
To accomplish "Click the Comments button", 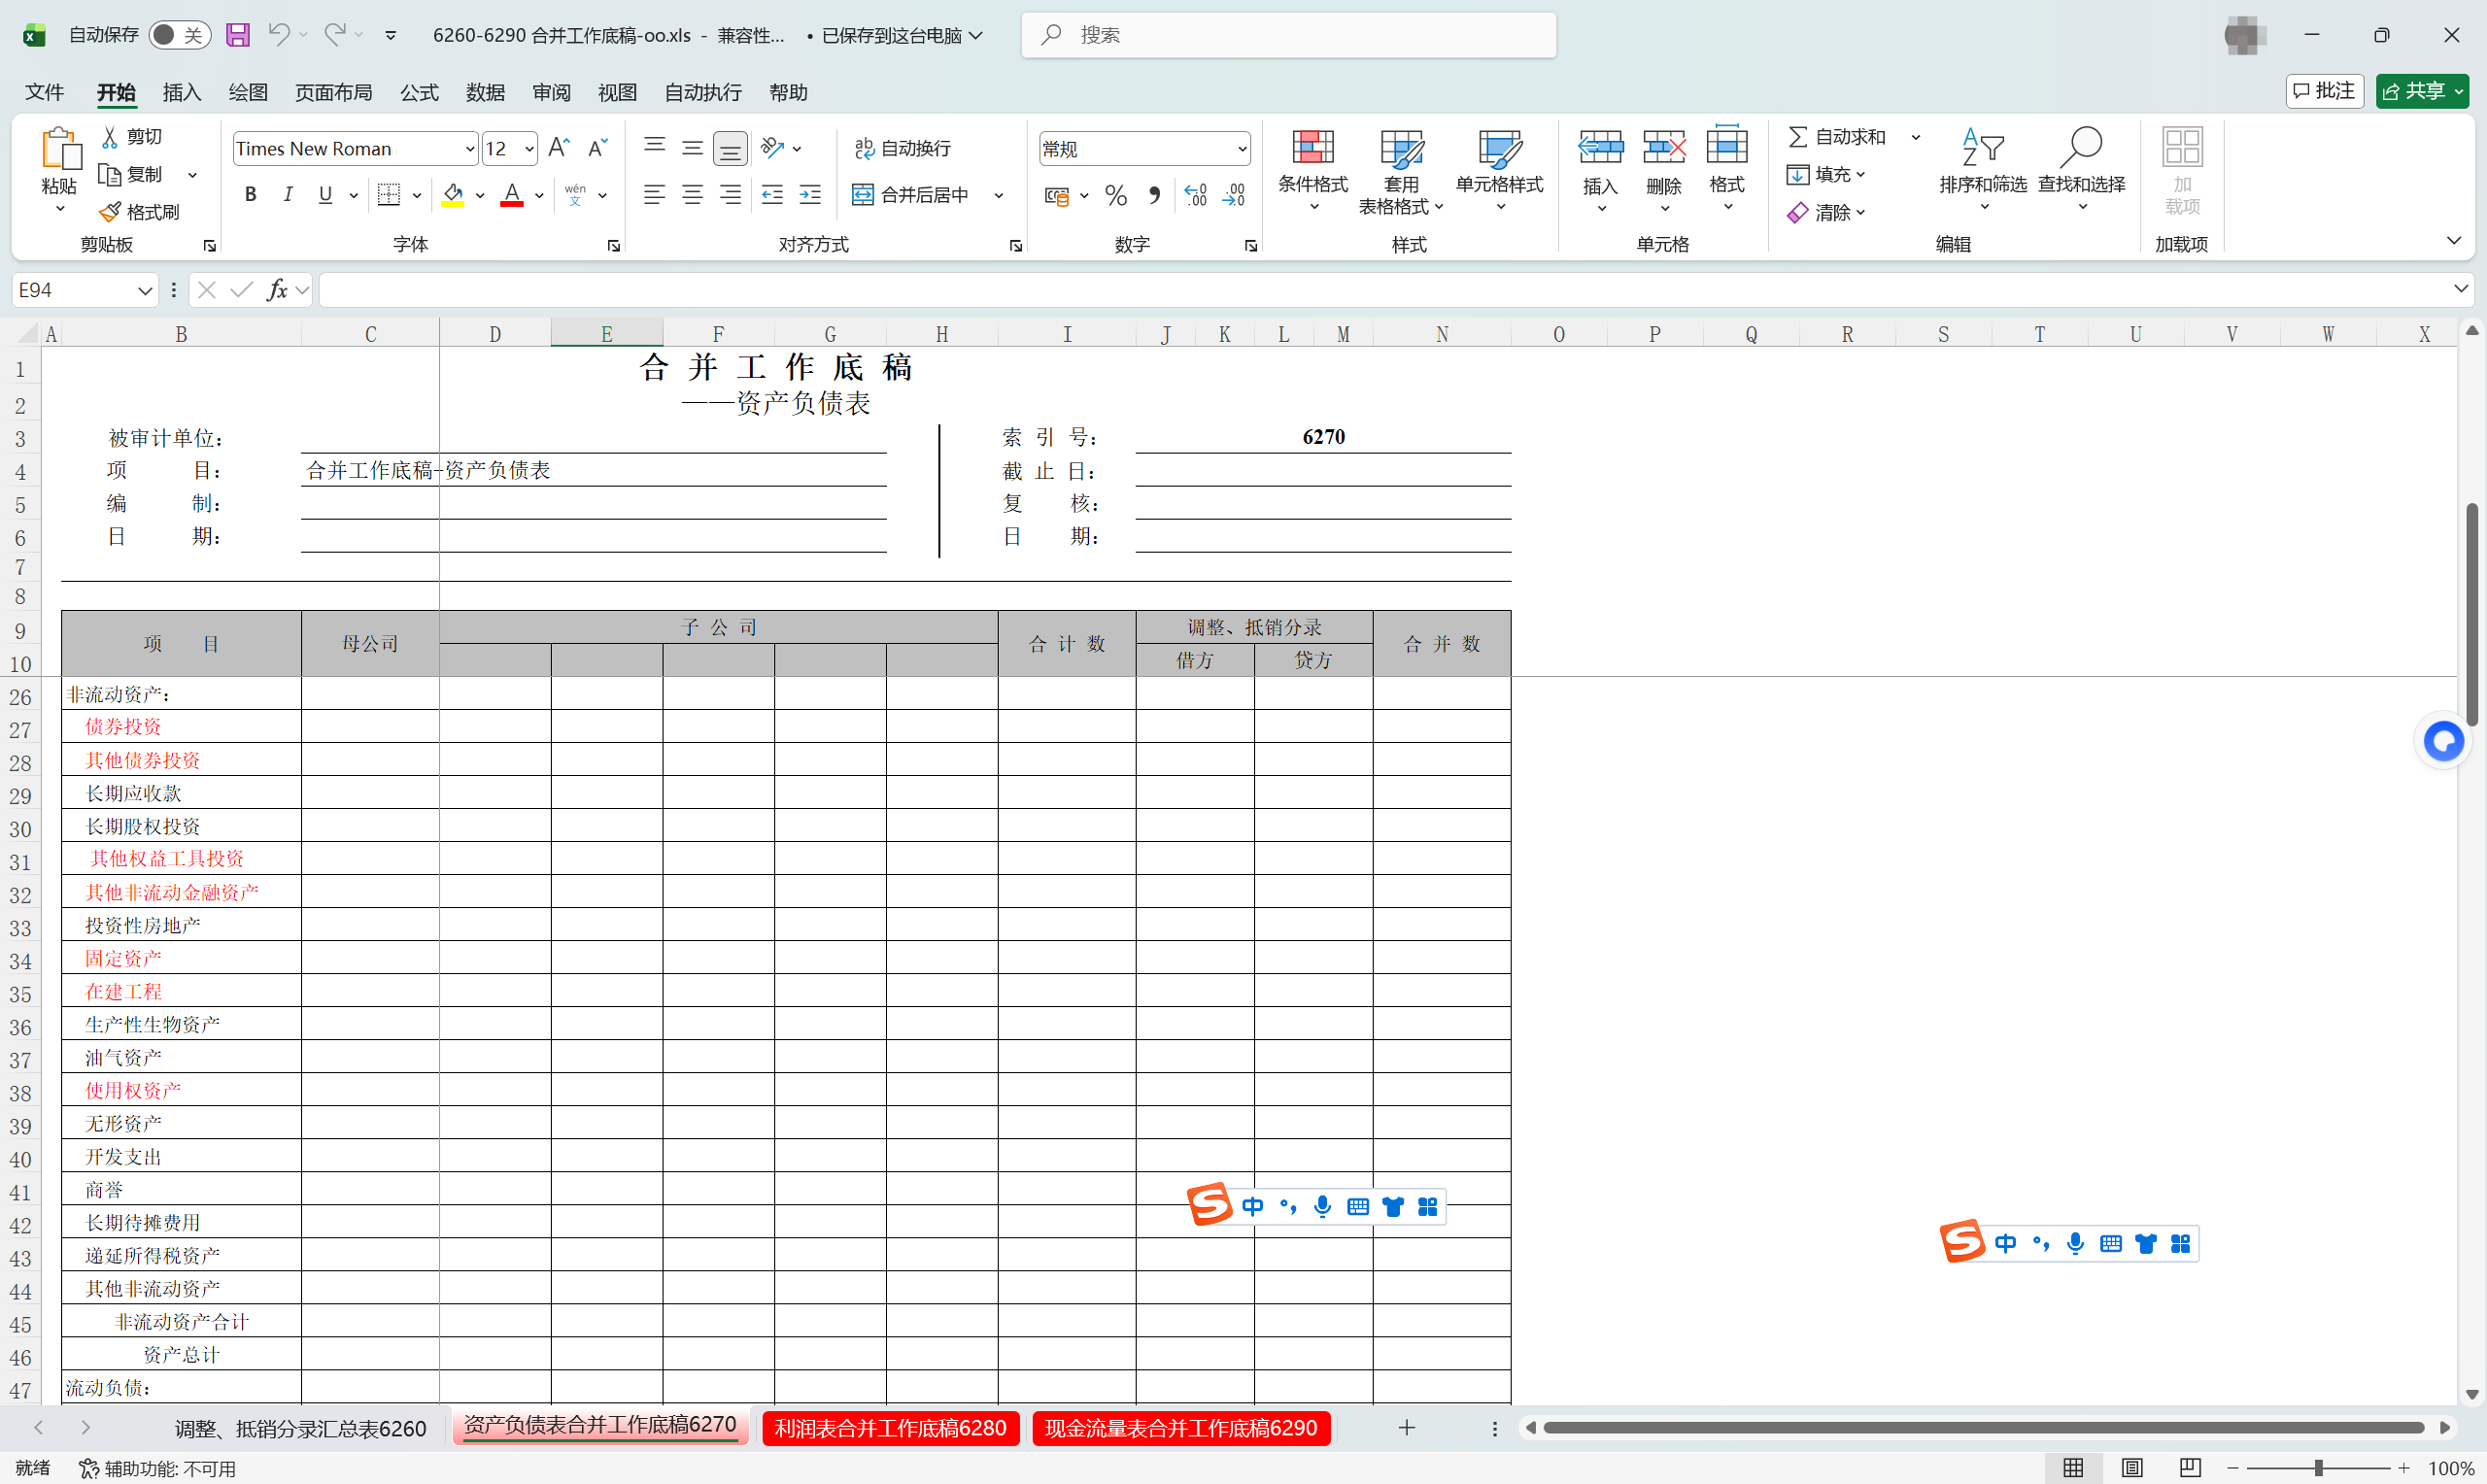I will pos(2324,91).
